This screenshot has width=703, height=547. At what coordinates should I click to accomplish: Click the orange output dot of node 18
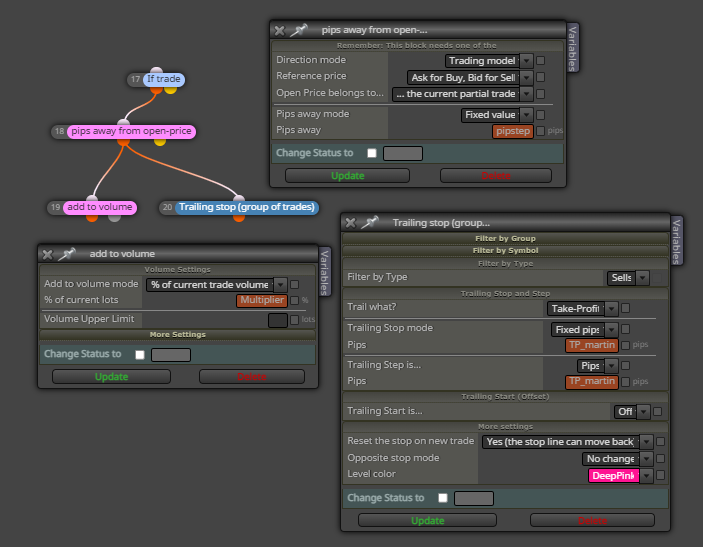tap(124, 142)
